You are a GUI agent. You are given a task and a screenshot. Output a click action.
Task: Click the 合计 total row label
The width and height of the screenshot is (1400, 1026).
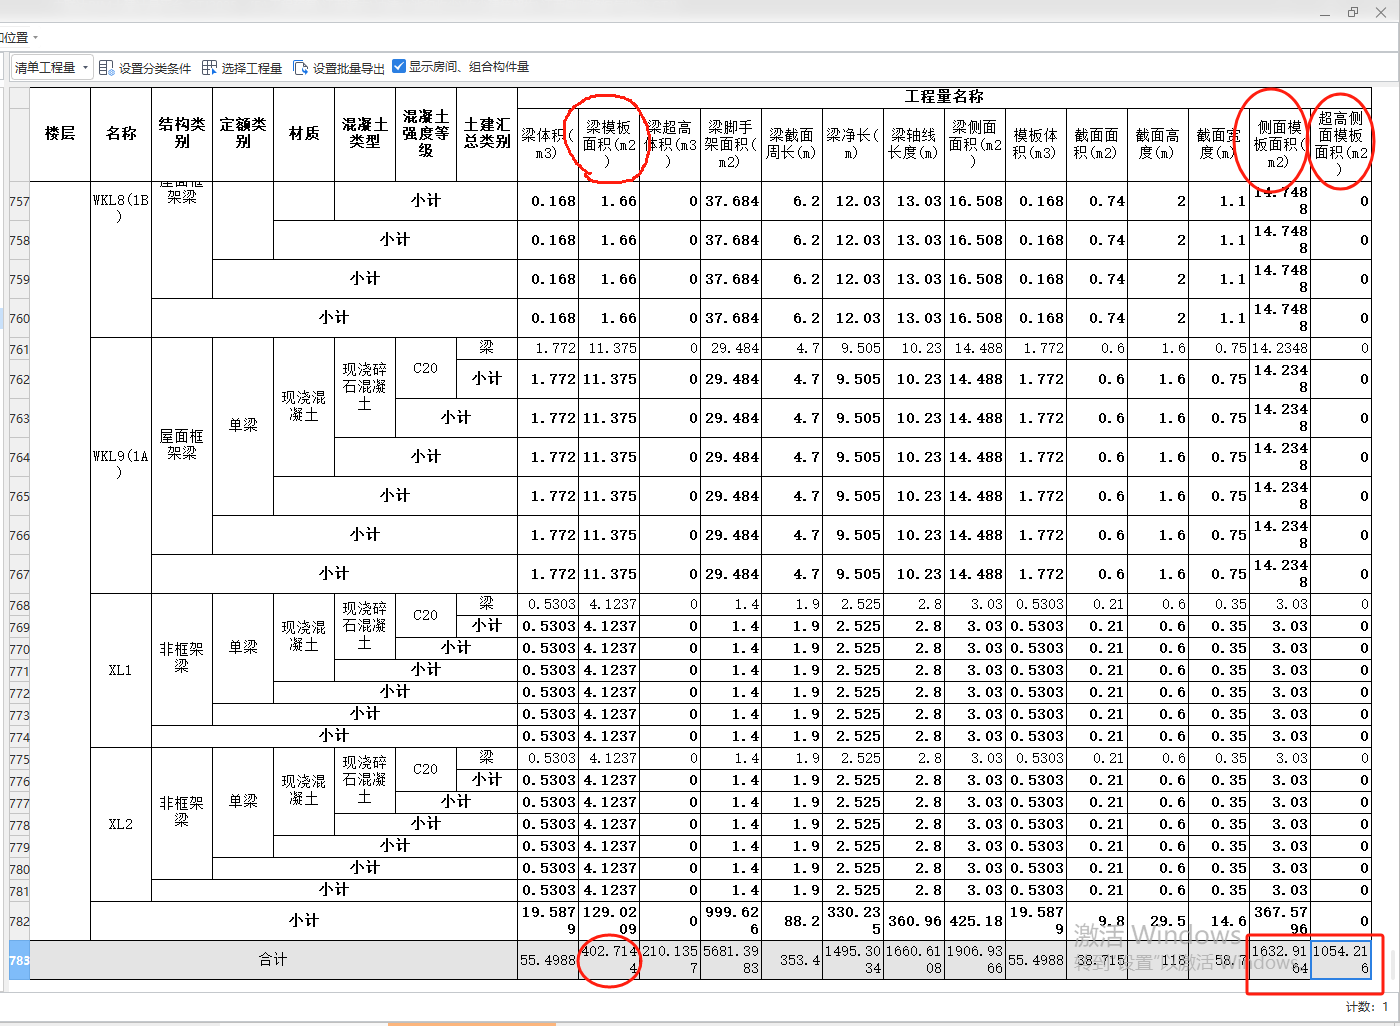click(273, 960)
